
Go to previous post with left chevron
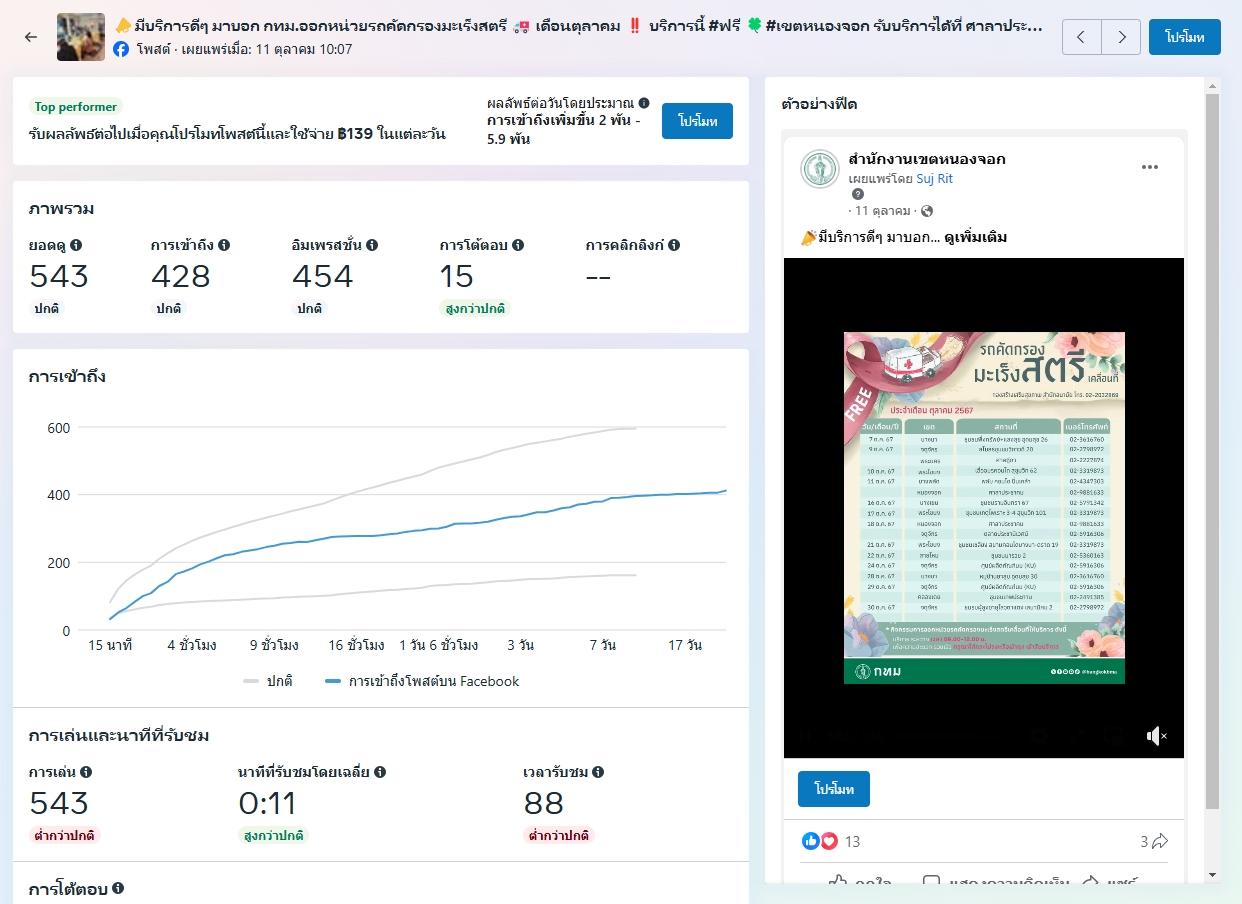[x=1081, y=37]
